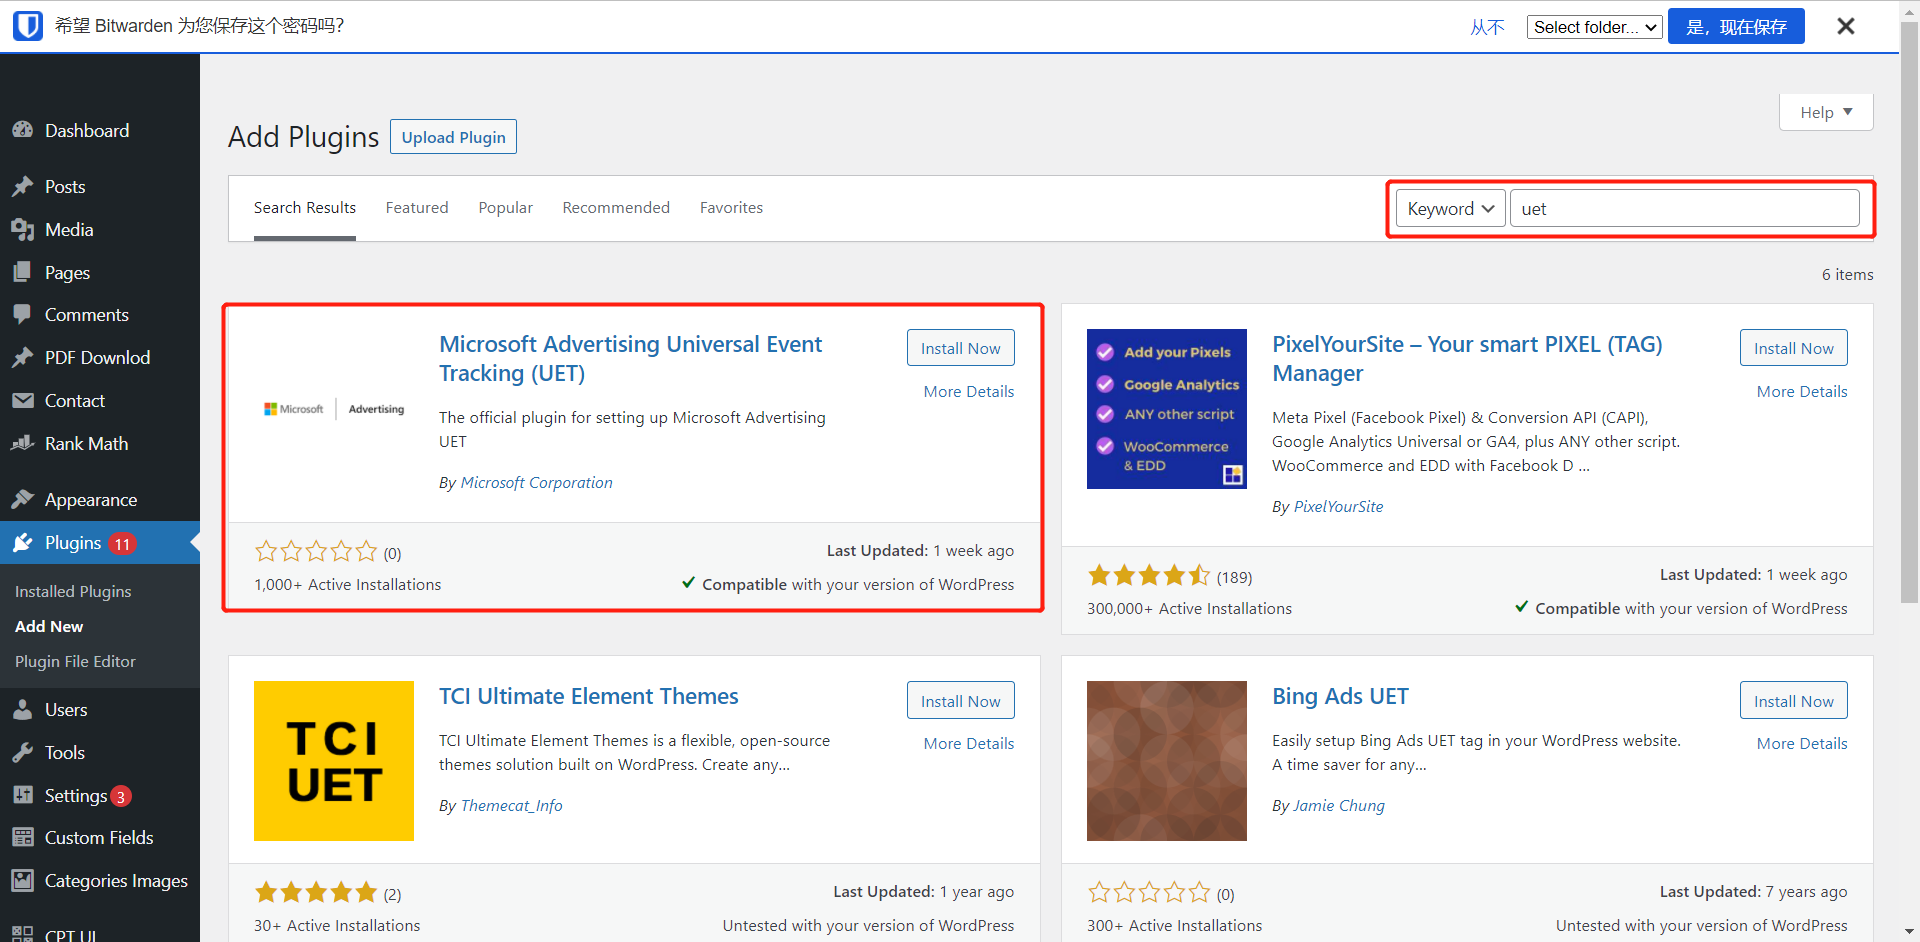Switch to the Recommended tab
The image size is (1920, 942).
coord(616,207)
